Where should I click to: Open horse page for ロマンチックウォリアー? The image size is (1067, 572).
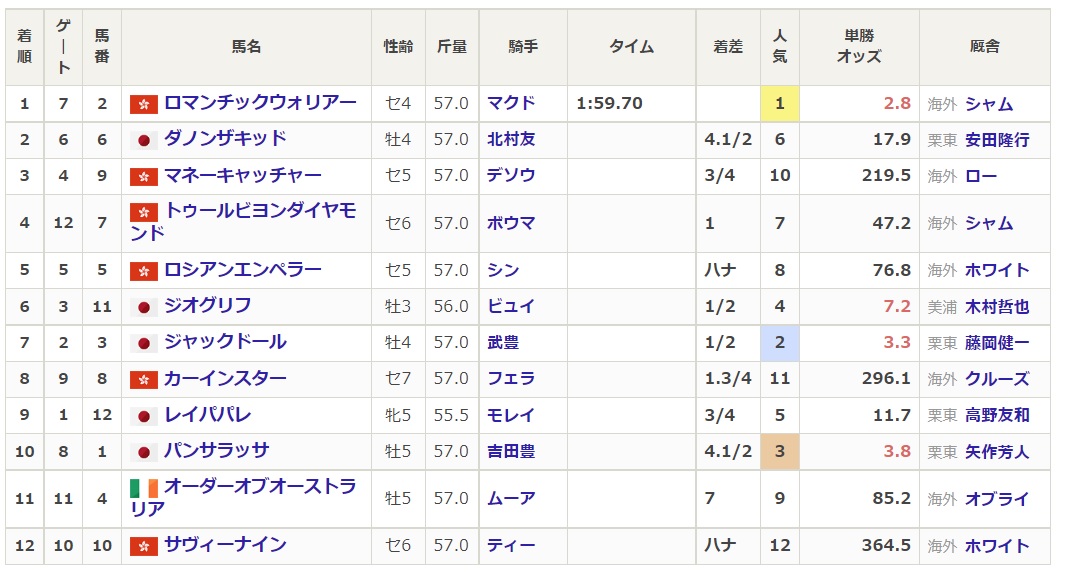(260, 103)
